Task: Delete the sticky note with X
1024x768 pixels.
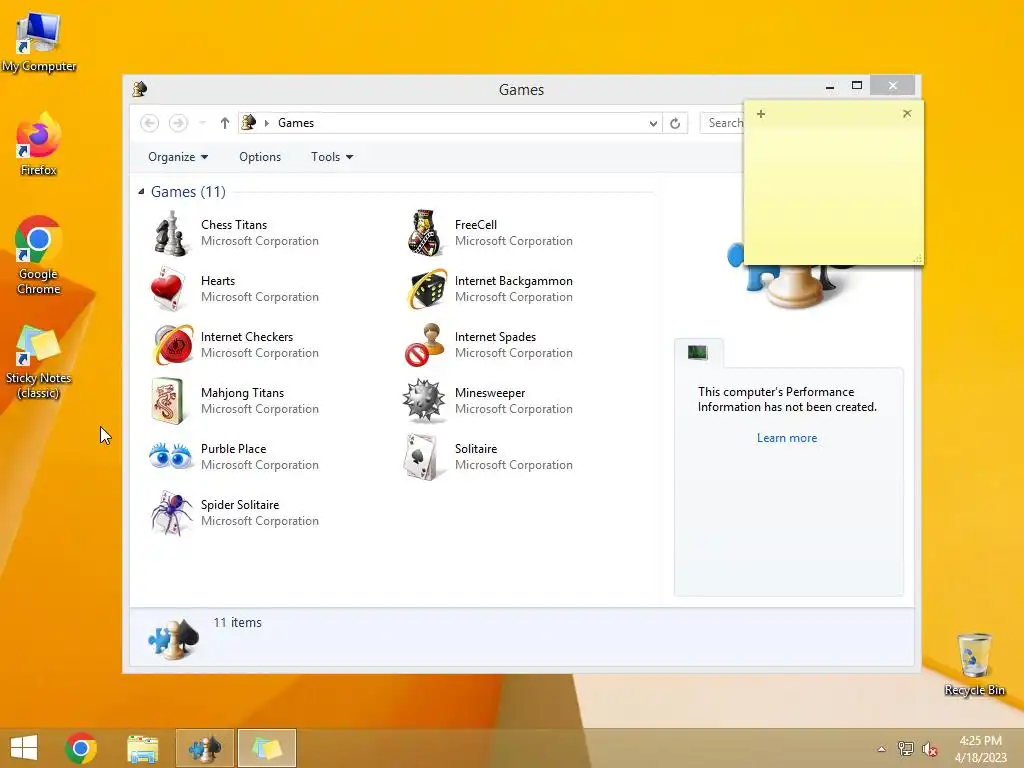Action: [907, 114]
